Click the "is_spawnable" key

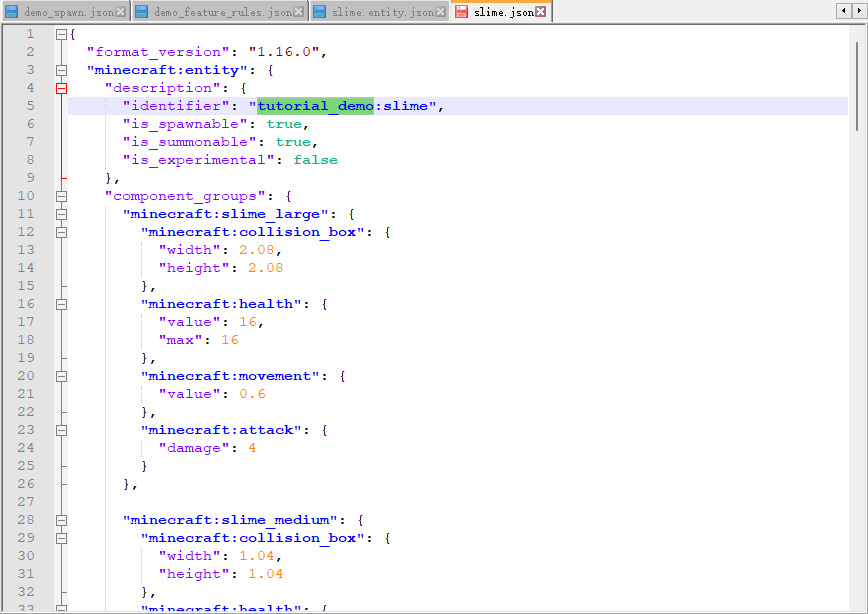tap(185, 124)
